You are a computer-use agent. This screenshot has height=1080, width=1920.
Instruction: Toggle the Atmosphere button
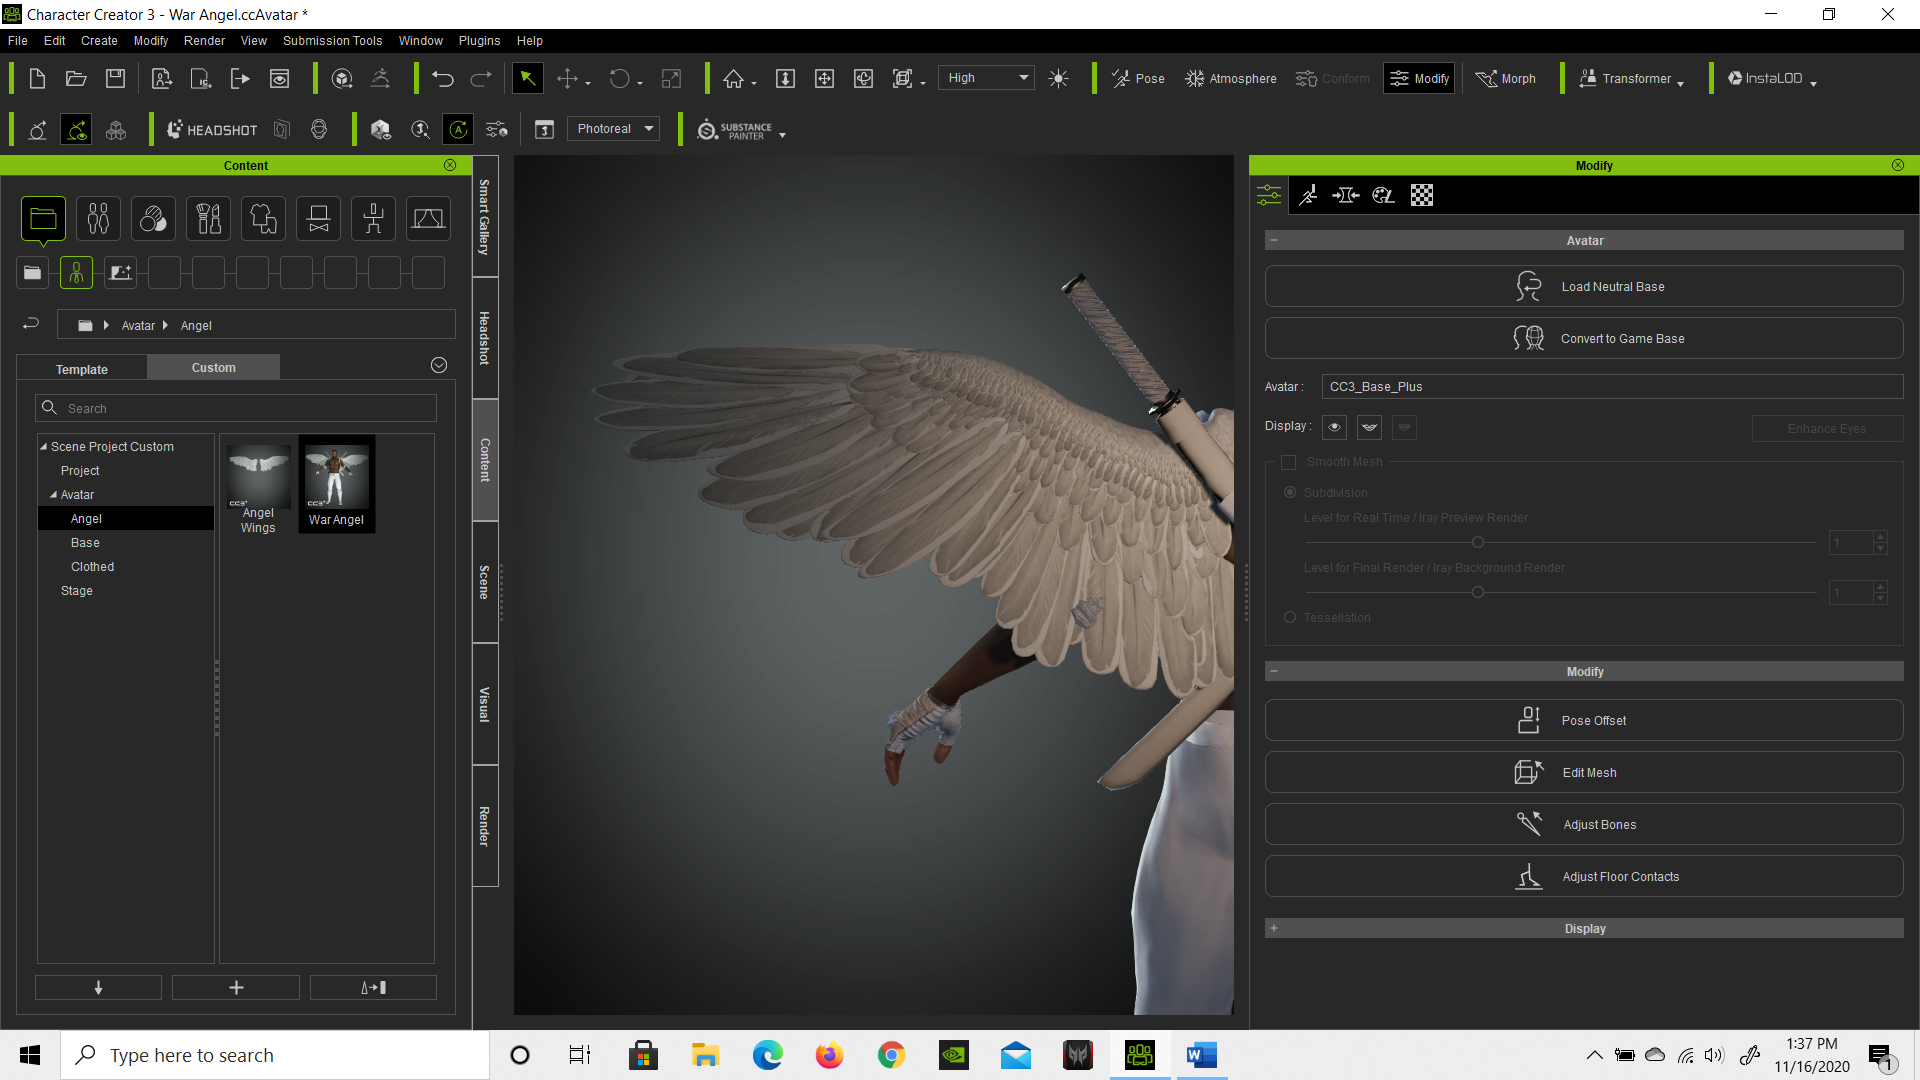[x=1230, y=79]
